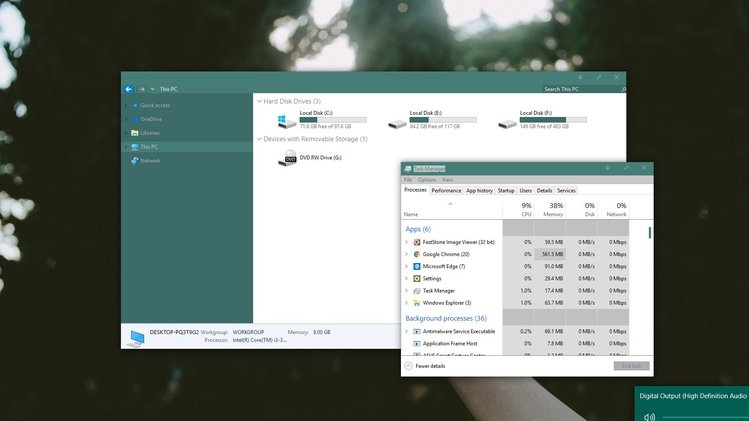Click the Network icon in the sidebar
Image resolution: width=749 pixels, height=421 pixels.
pos(135,161)
